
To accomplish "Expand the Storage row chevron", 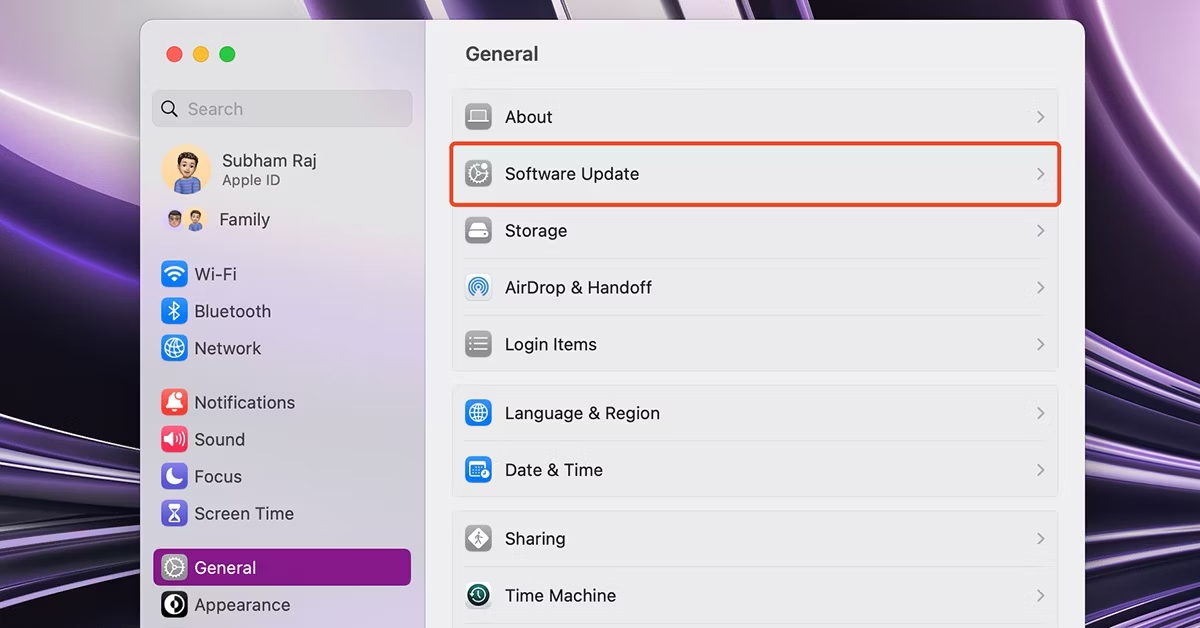I will click(1040, 231).
